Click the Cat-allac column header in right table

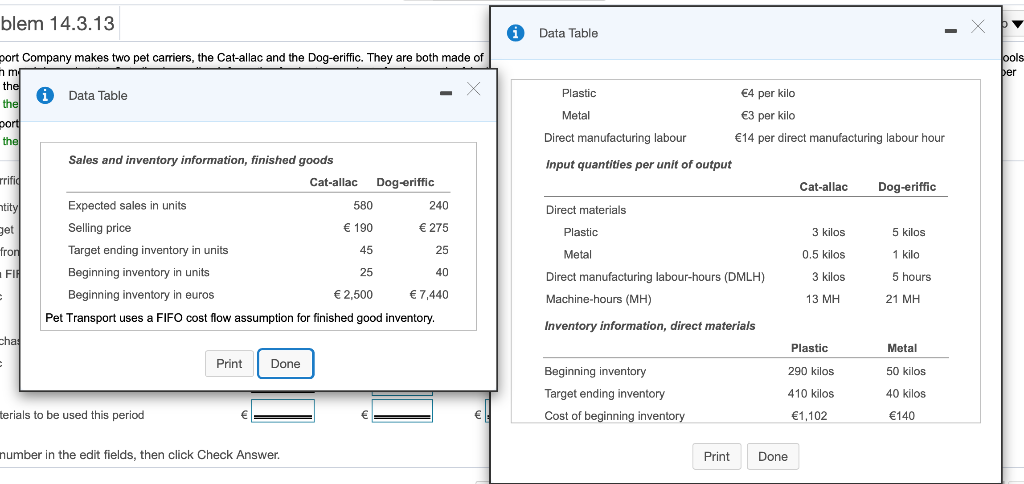coord(824,187)
